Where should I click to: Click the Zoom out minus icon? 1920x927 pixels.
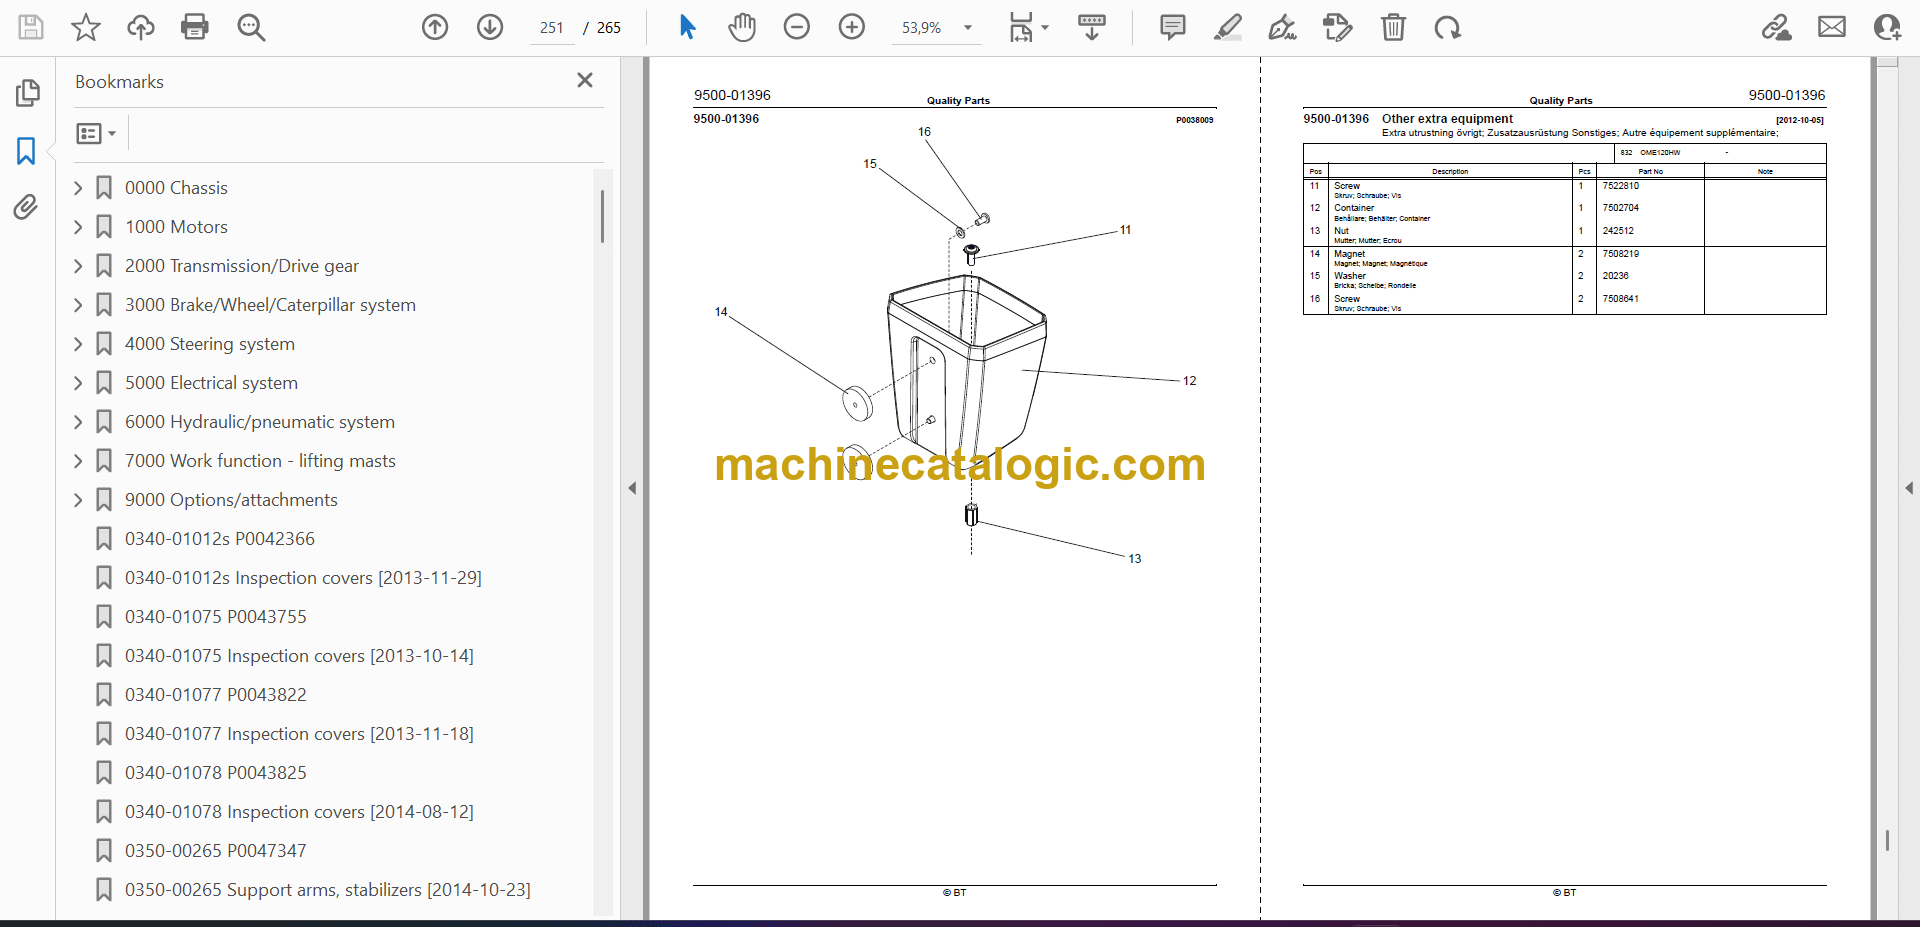(x=796, y=27)
